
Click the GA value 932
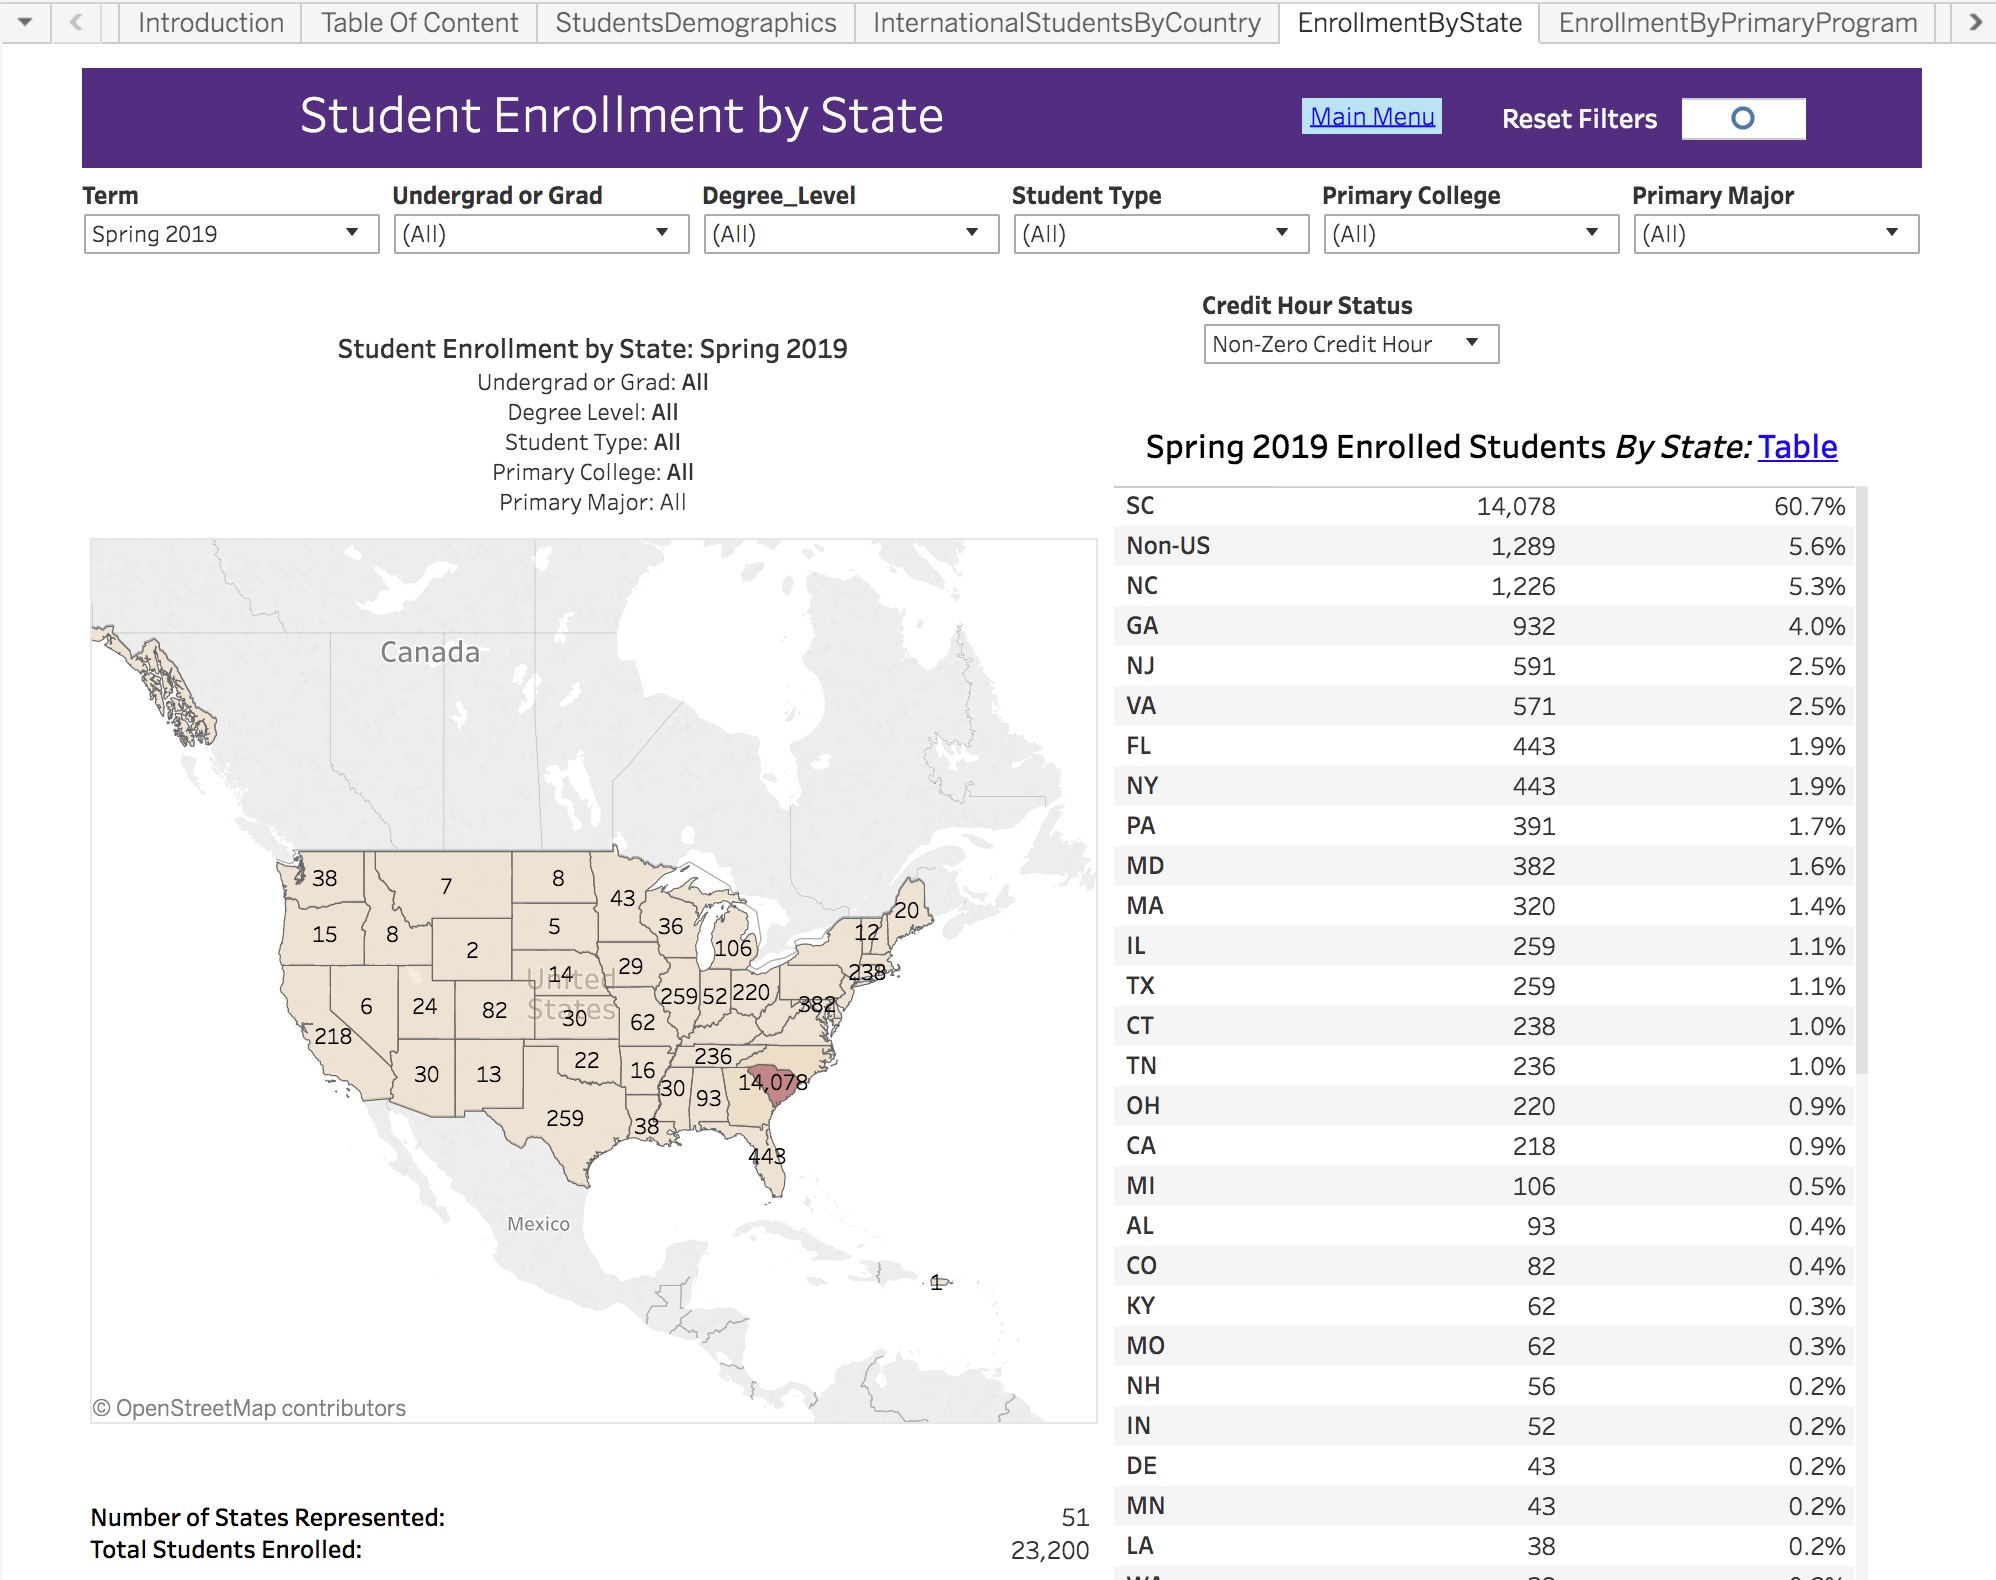tap(1533, 626)
